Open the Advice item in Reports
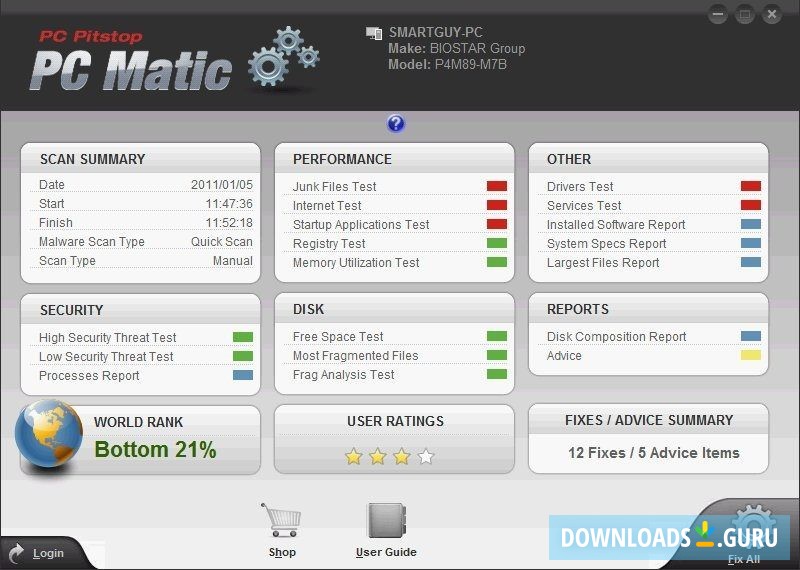 pos(564,356)
